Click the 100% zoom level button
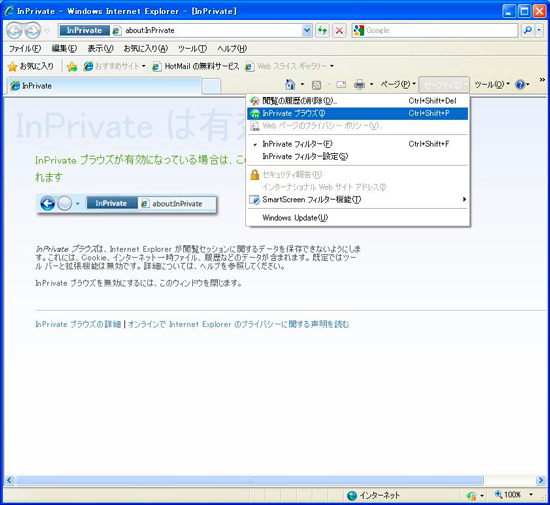The image size is (550, 505). 508,495
